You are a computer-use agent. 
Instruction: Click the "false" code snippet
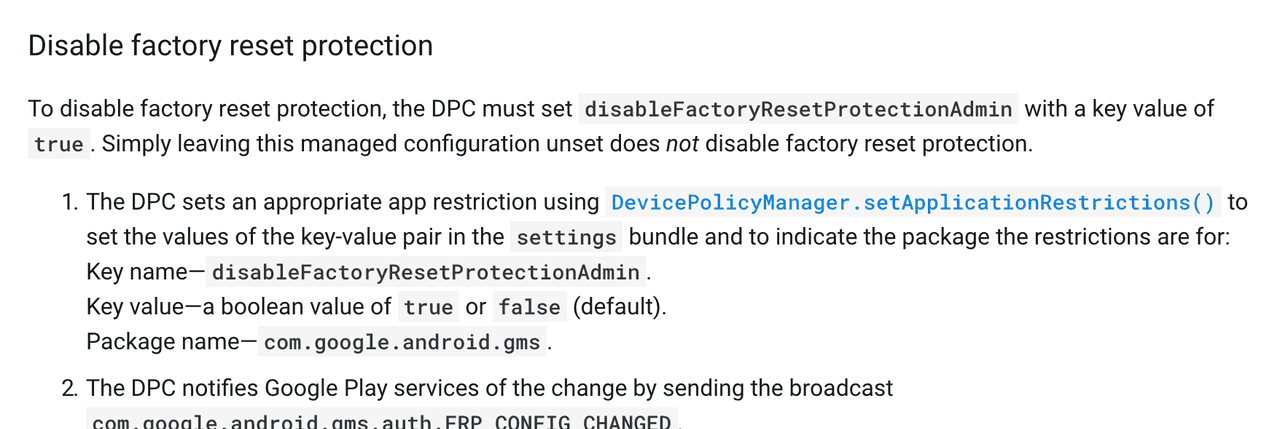pyautogui.click(x=529, y=308)
